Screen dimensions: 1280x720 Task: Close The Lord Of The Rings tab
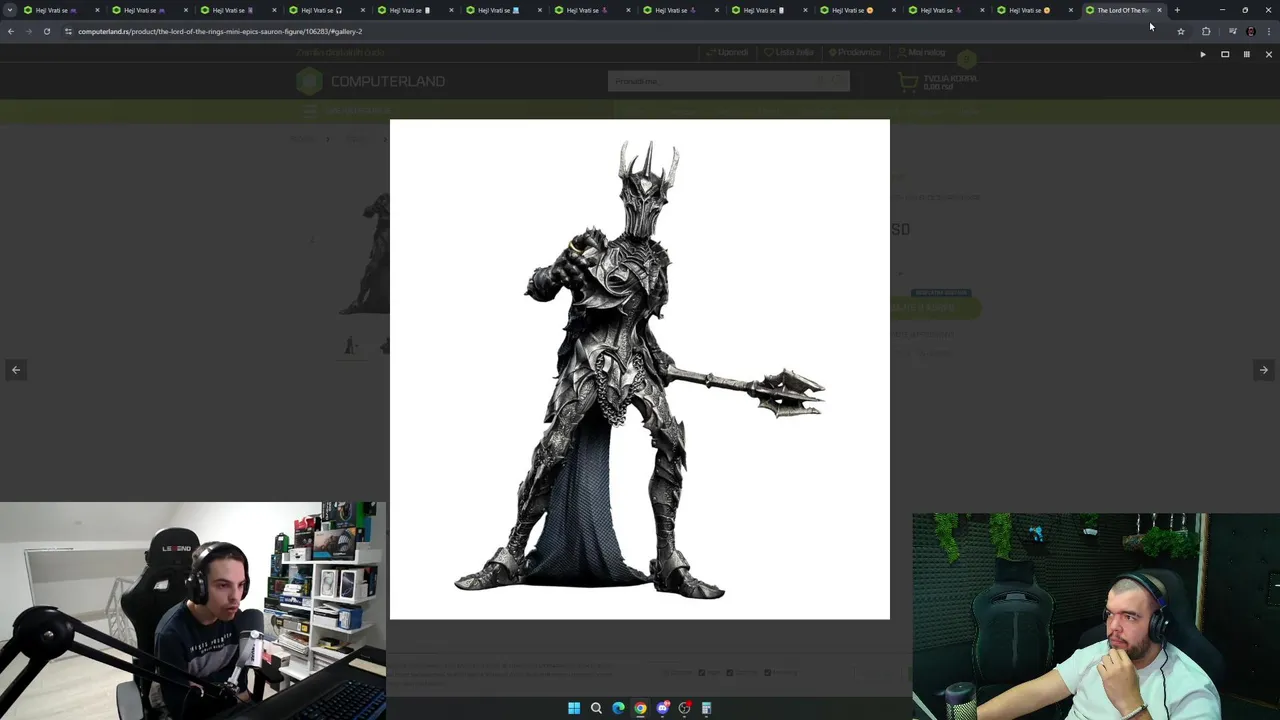(1159, 10)
